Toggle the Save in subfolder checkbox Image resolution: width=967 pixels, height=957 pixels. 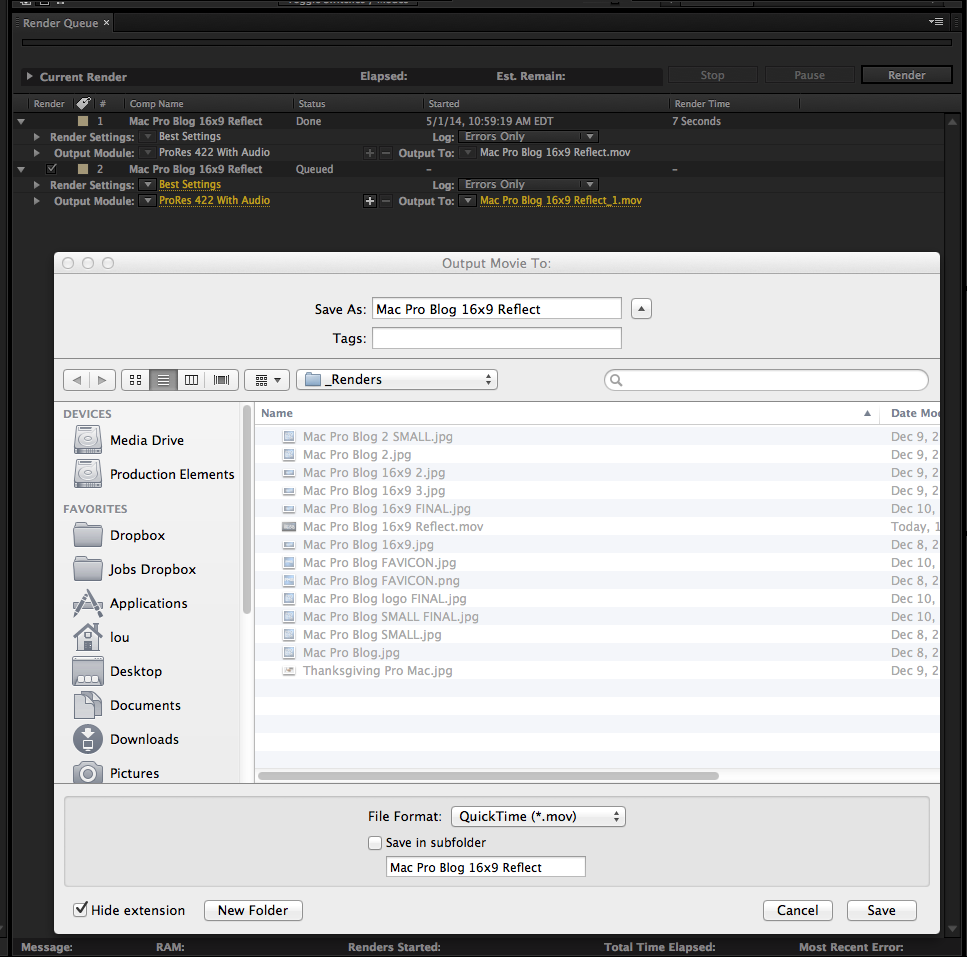point(374,843)
